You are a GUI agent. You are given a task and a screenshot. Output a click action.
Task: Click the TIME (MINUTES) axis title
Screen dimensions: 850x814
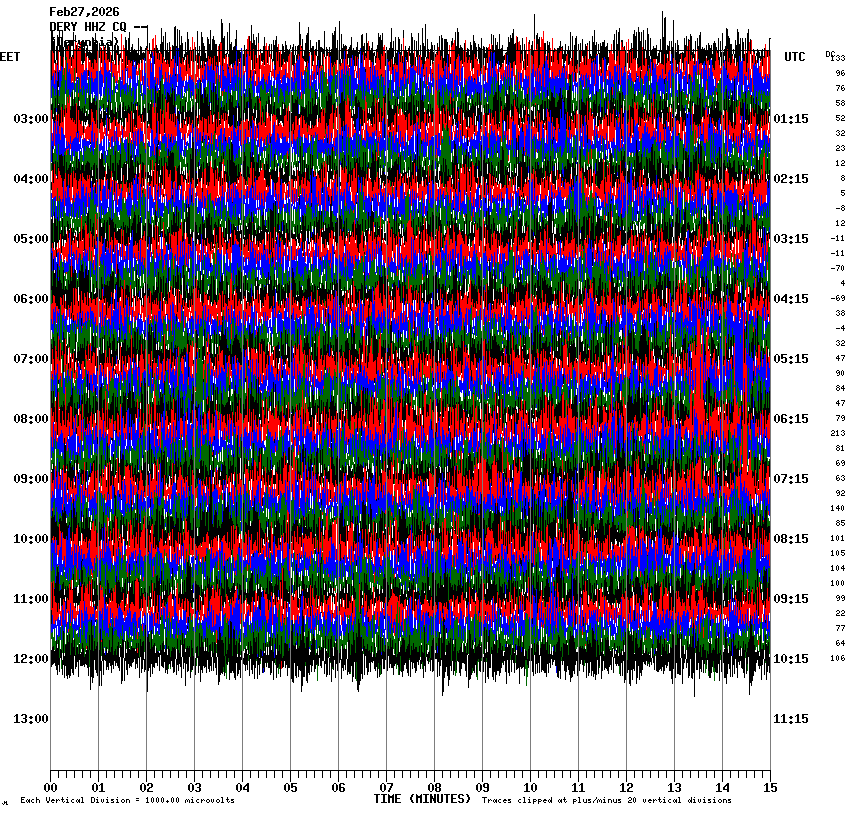[x=421, y=799]
